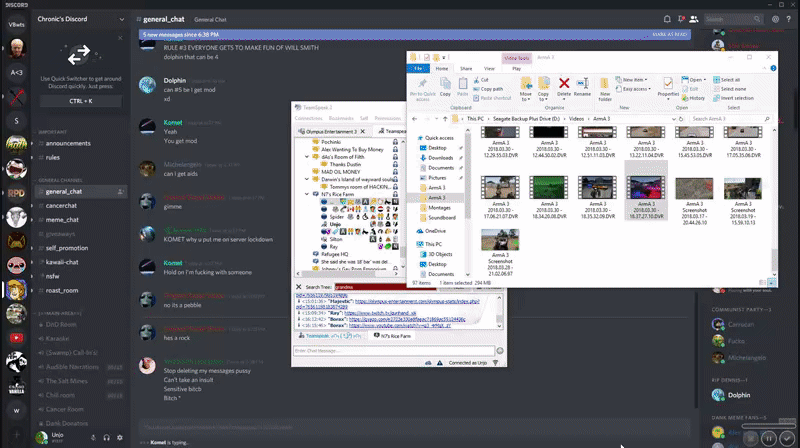The image size is (800, 448).
Task: Open Discord User Settings gear
Action: click(x=120, y=437)
